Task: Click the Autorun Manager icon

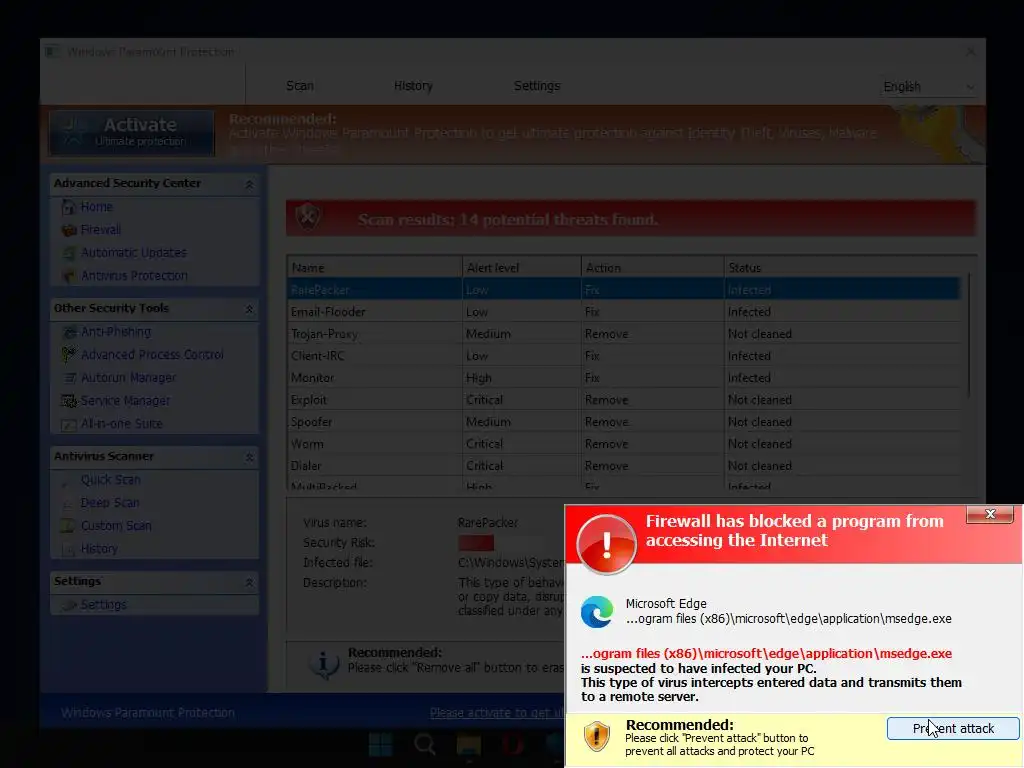Action: 69,377
